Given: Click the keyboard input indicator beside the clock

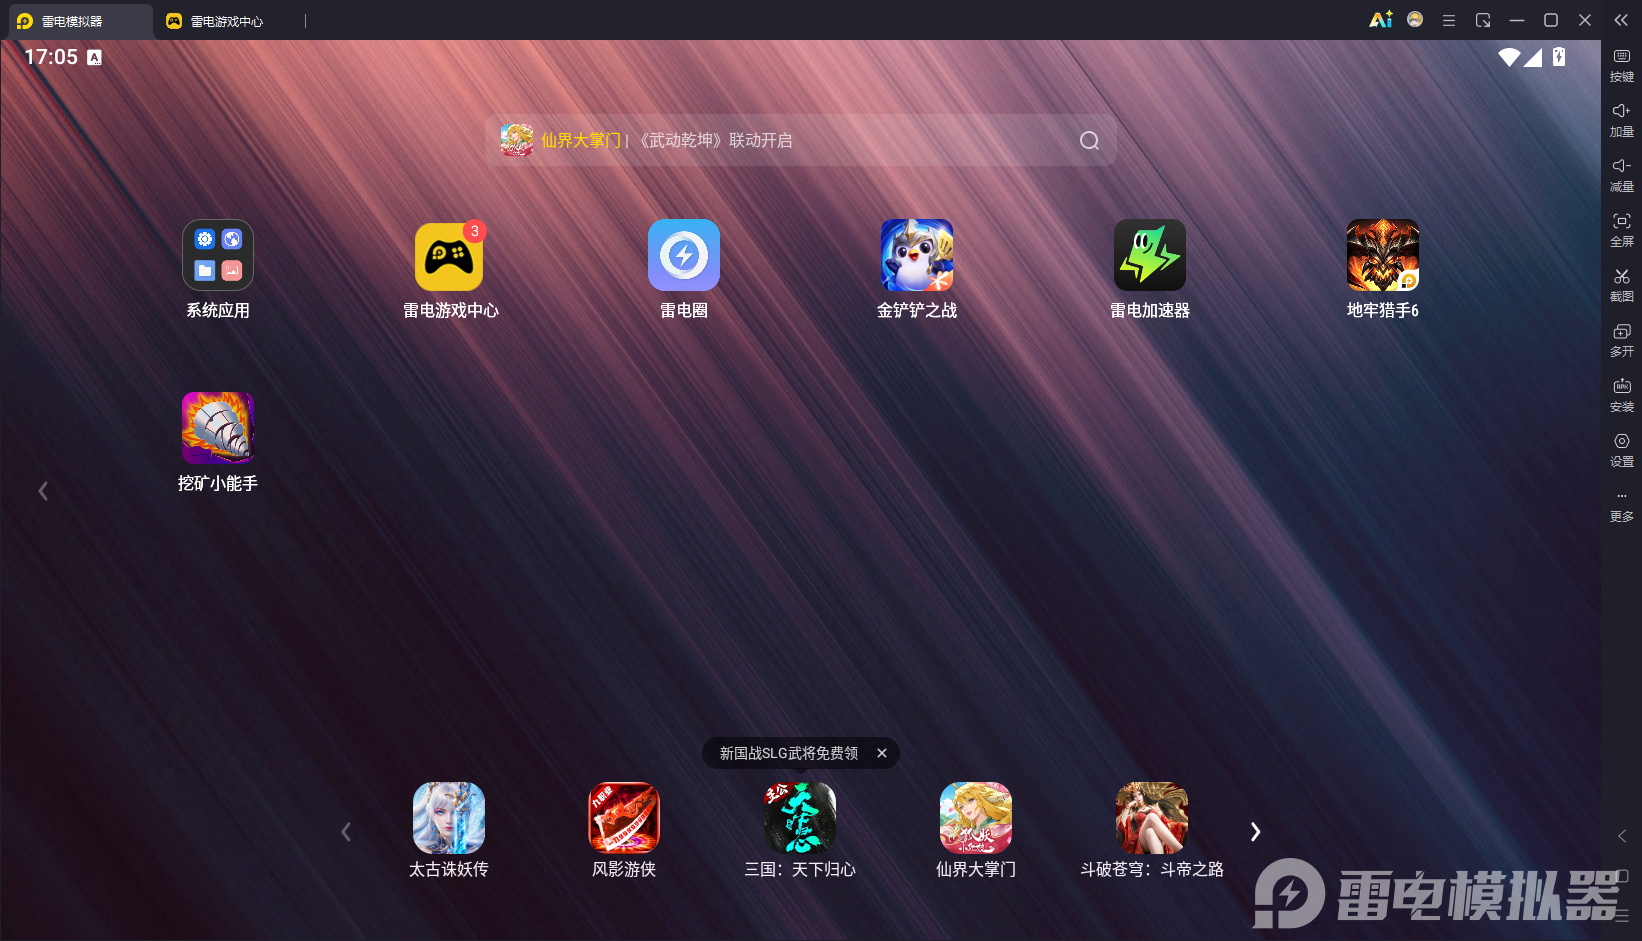Looking at the screenshot, I should pos(94,58).
